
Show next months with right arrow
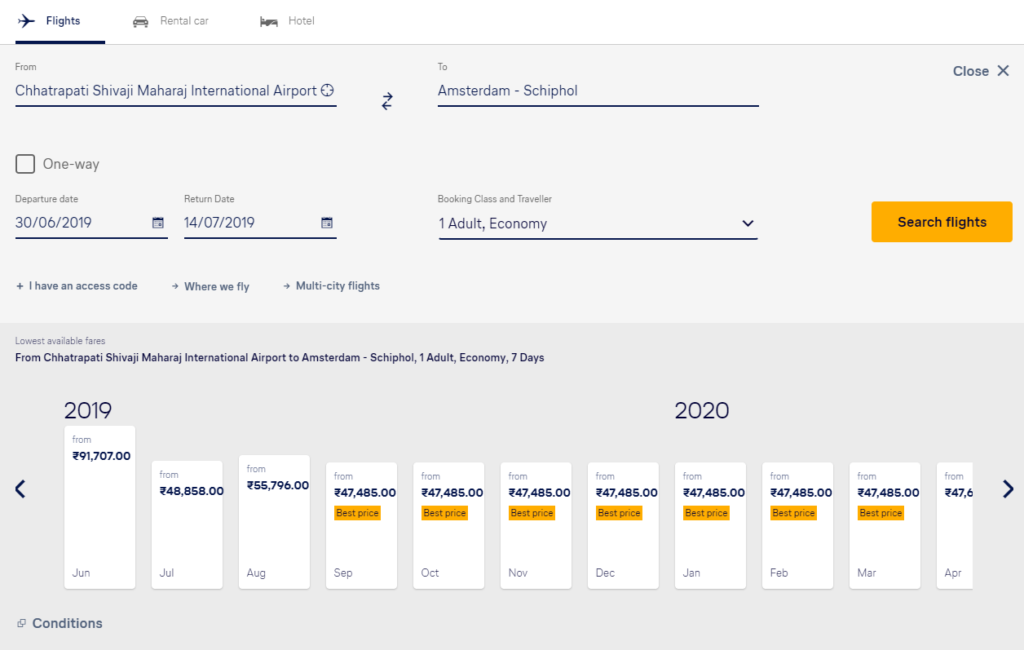(x=1008, y=489)
